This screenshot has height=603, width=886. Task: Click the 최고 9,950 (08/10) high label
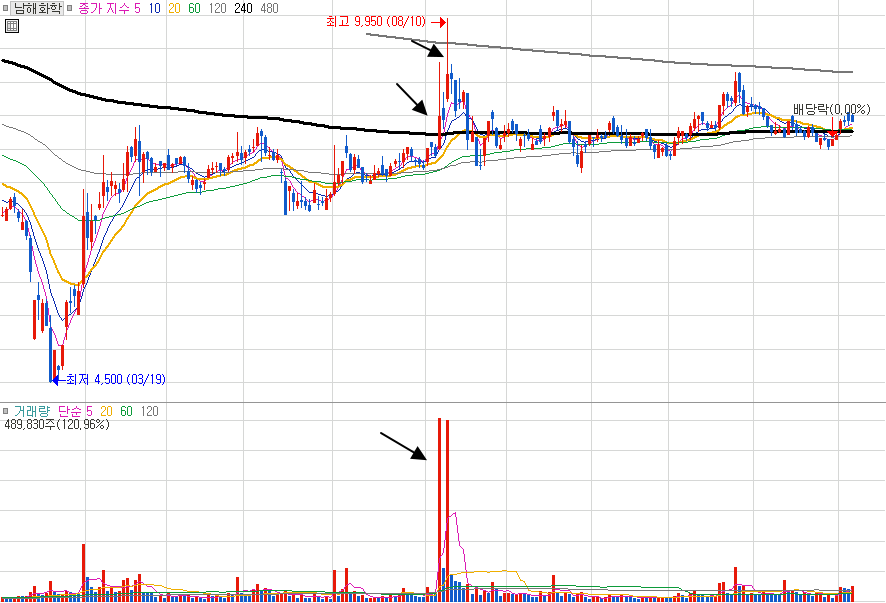(376, 21)
